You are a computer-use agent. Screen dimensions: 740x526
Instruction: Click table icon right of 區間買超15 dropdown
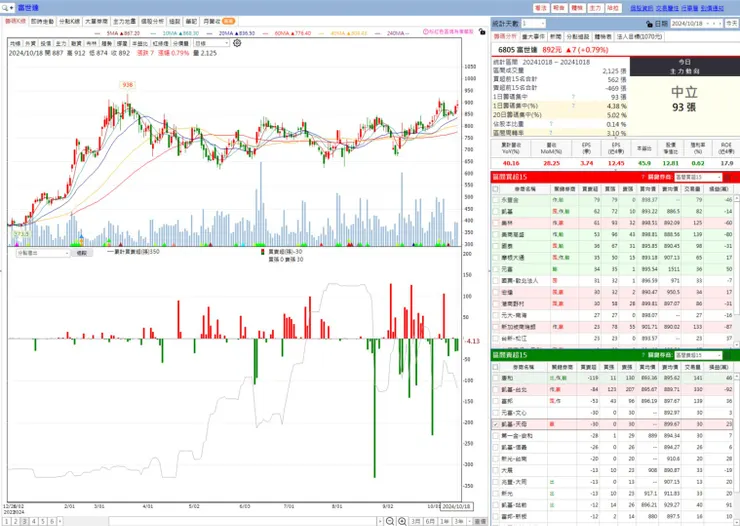pos(727,177)
